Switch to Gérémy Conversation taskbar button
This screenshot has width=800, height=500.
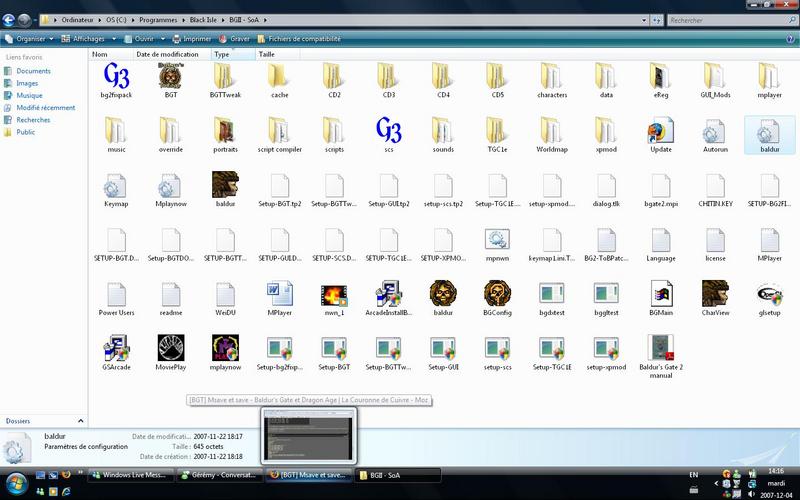[220, 475]
